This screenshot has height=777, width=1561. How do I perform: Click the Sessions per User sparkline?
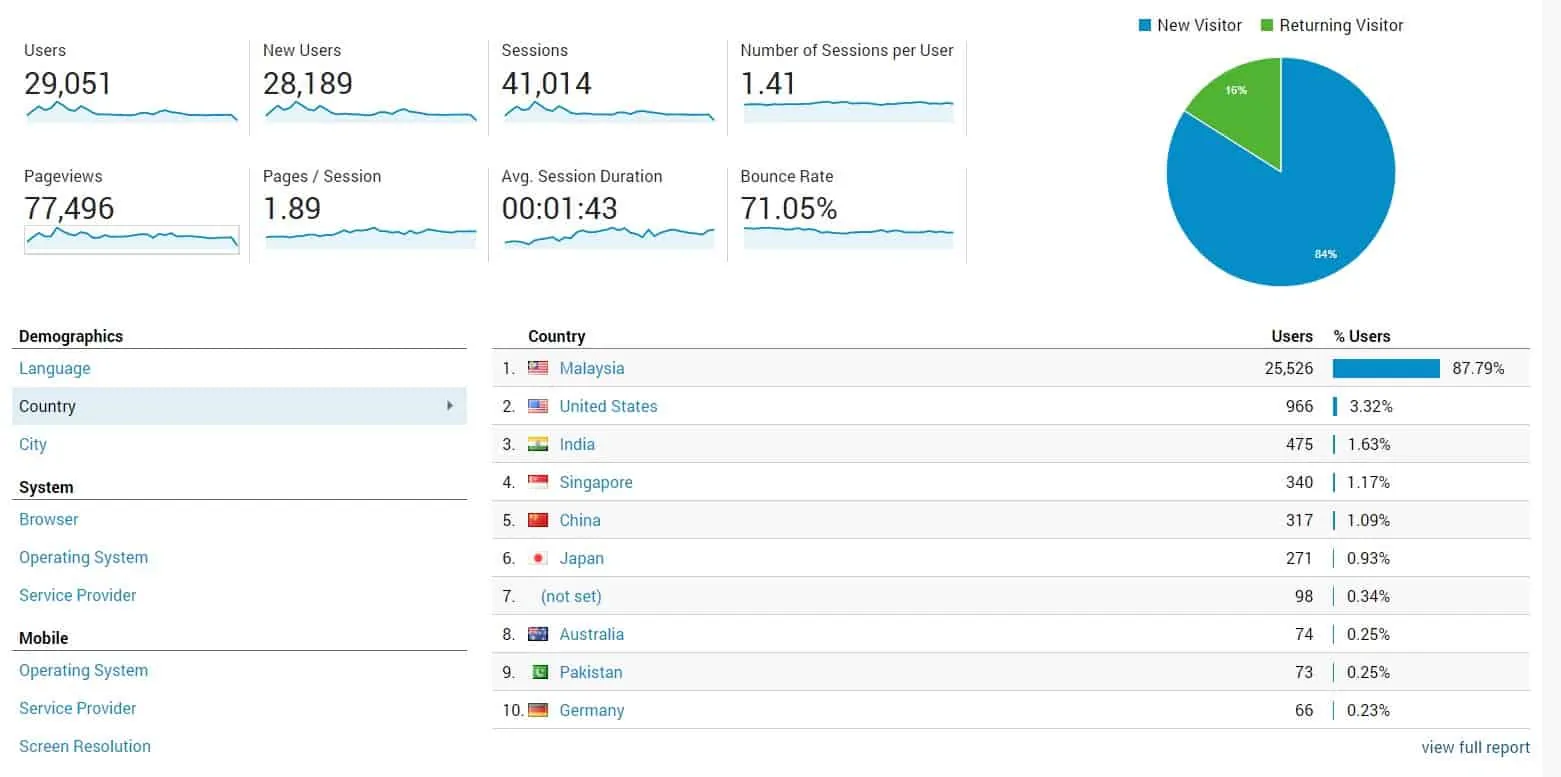pyautogui.click(x=848, y=111)
